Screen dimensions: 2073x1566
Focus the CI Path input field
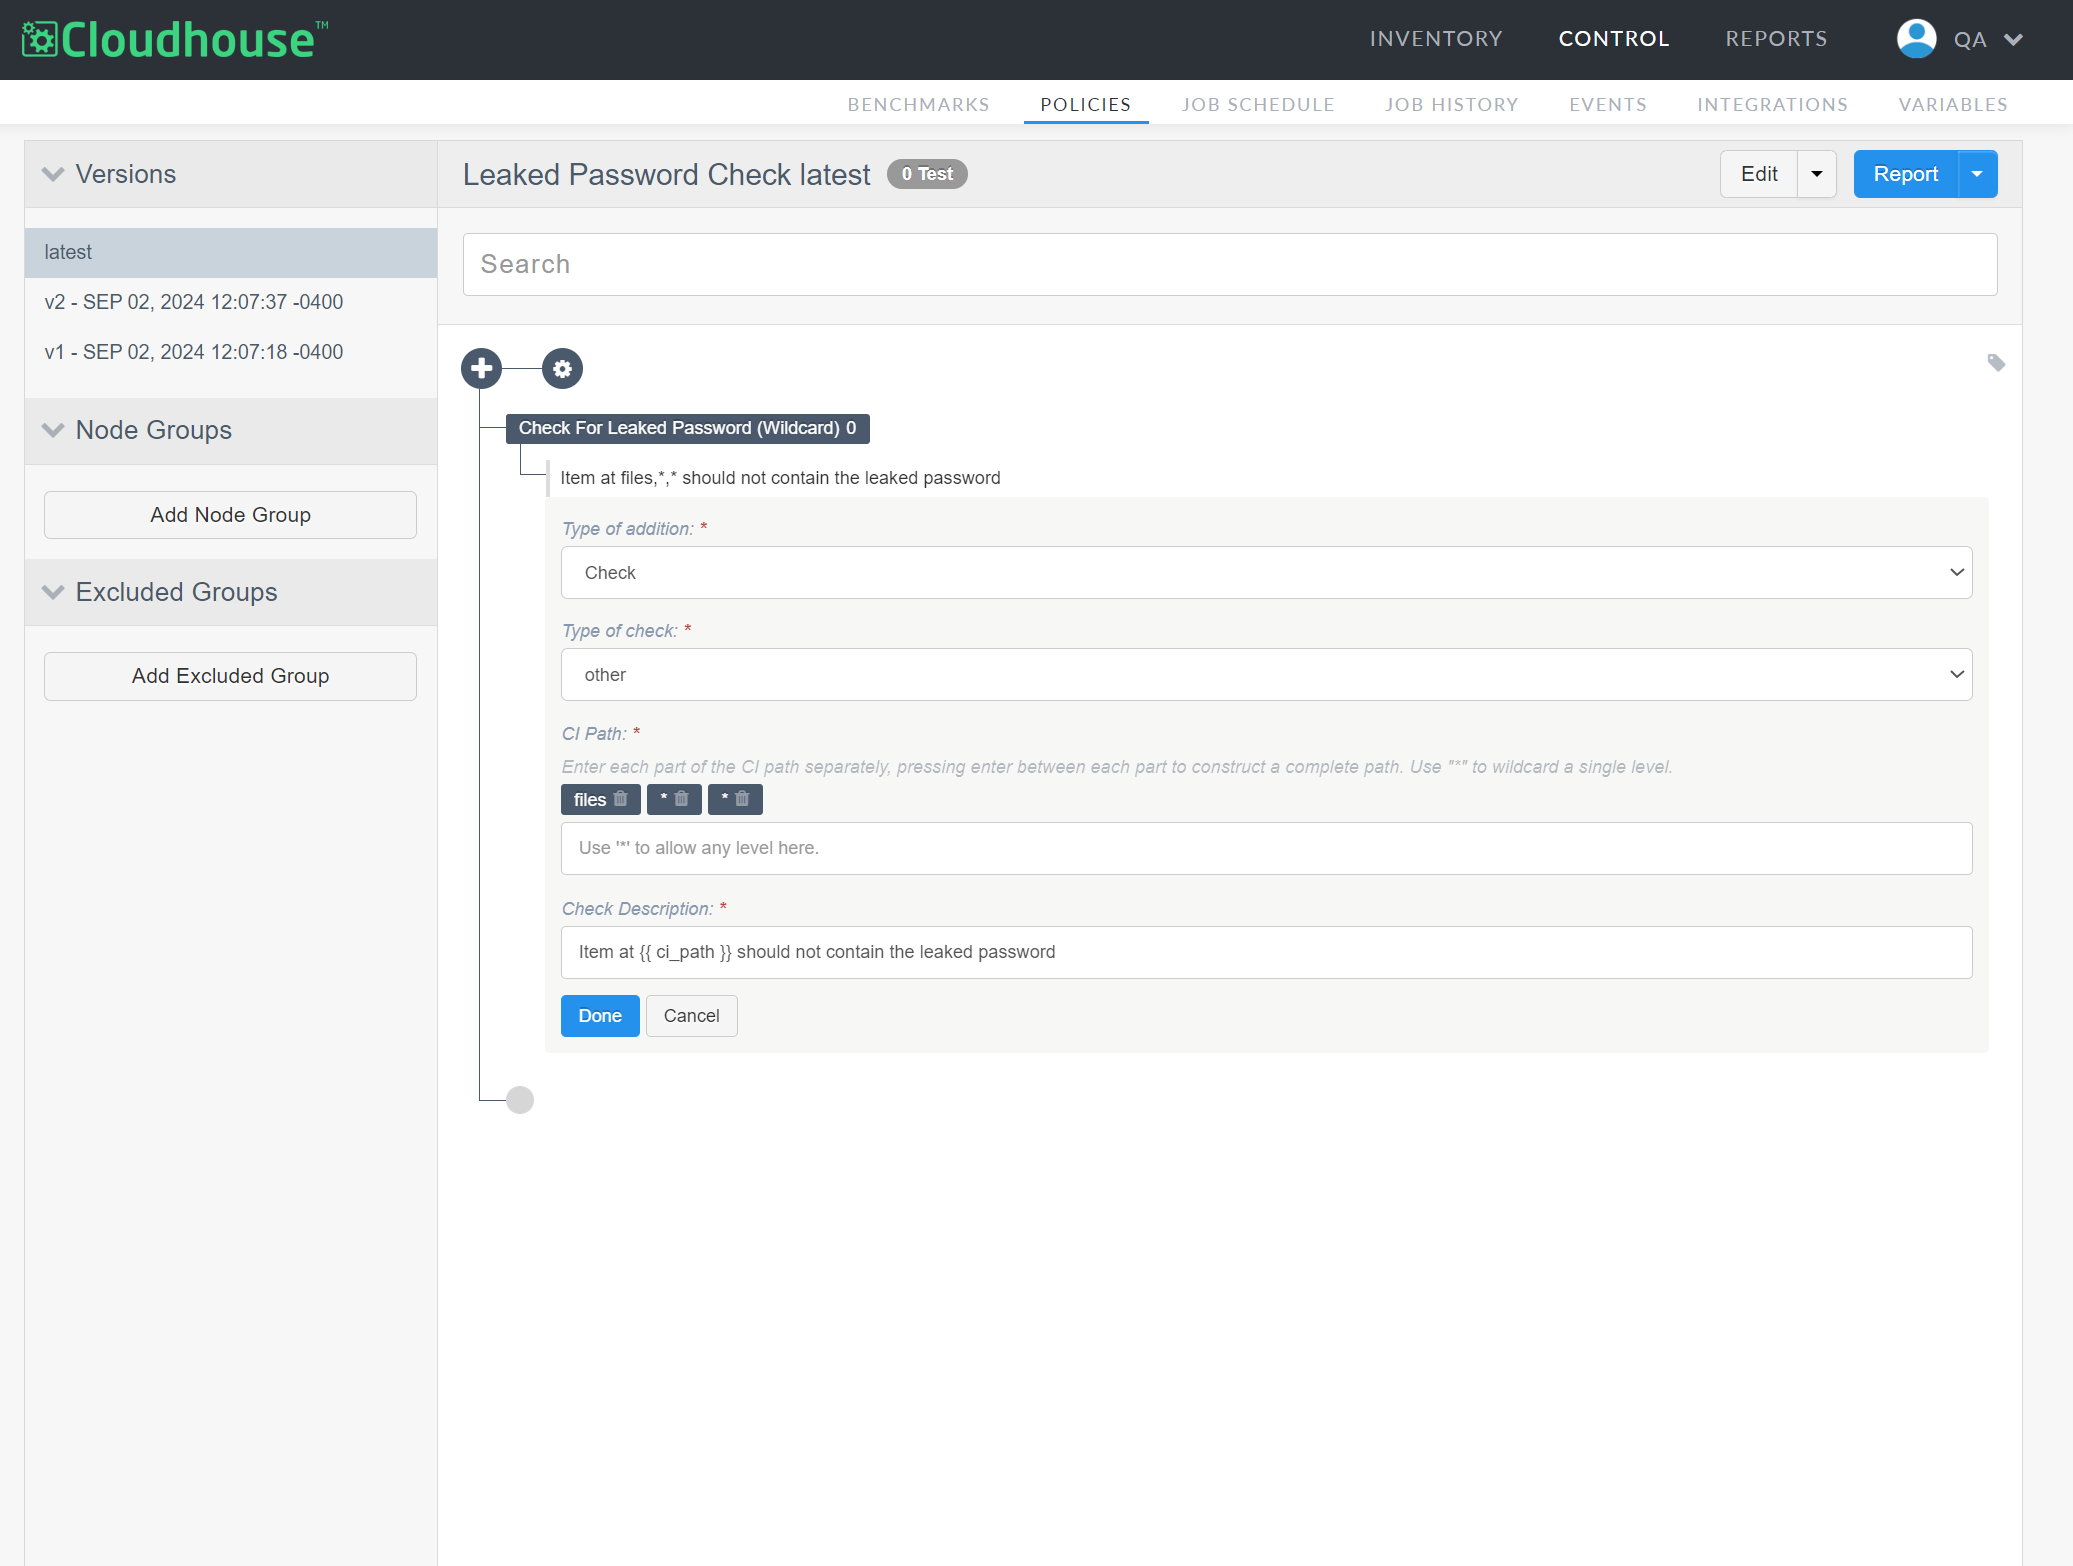[x=1266, y=848]
